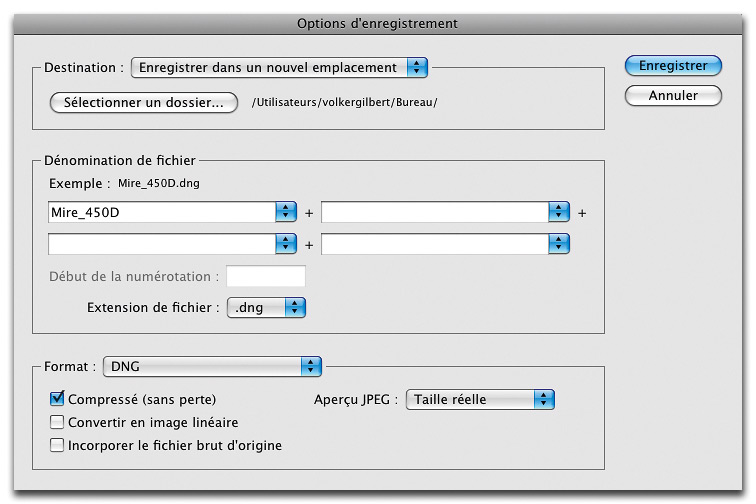Open the Sélectionner un dossier chooser
This screenshot has width=756, height=504.
144,102
